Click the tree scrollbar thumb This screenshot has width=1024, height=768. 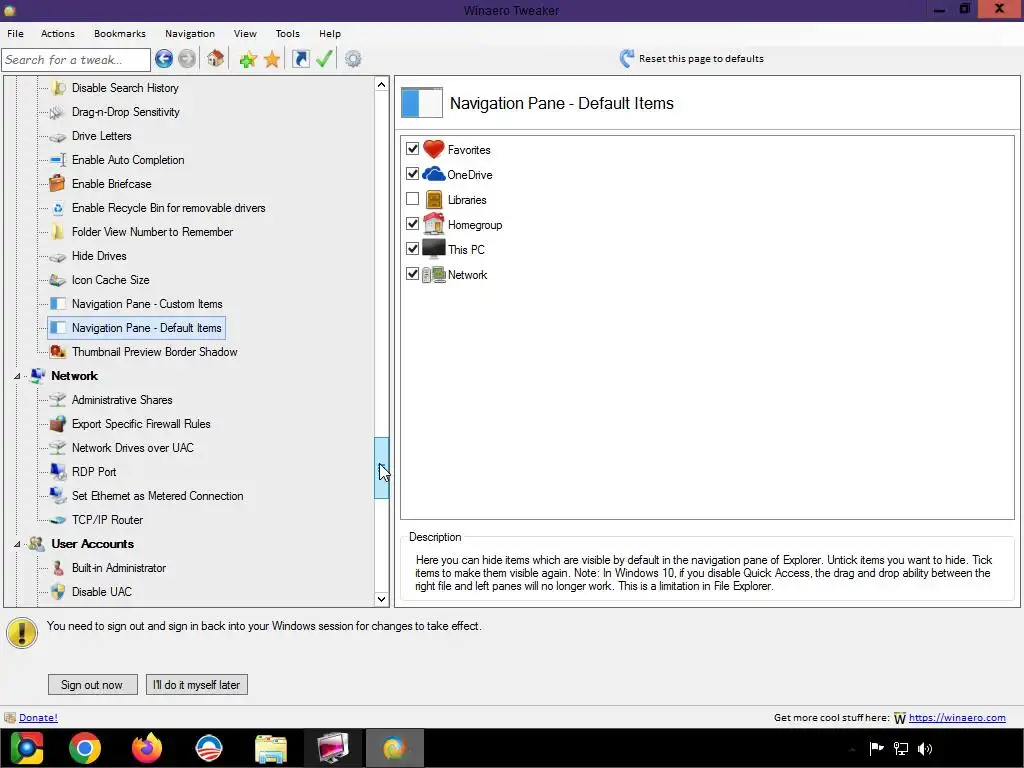click(381, 468)
